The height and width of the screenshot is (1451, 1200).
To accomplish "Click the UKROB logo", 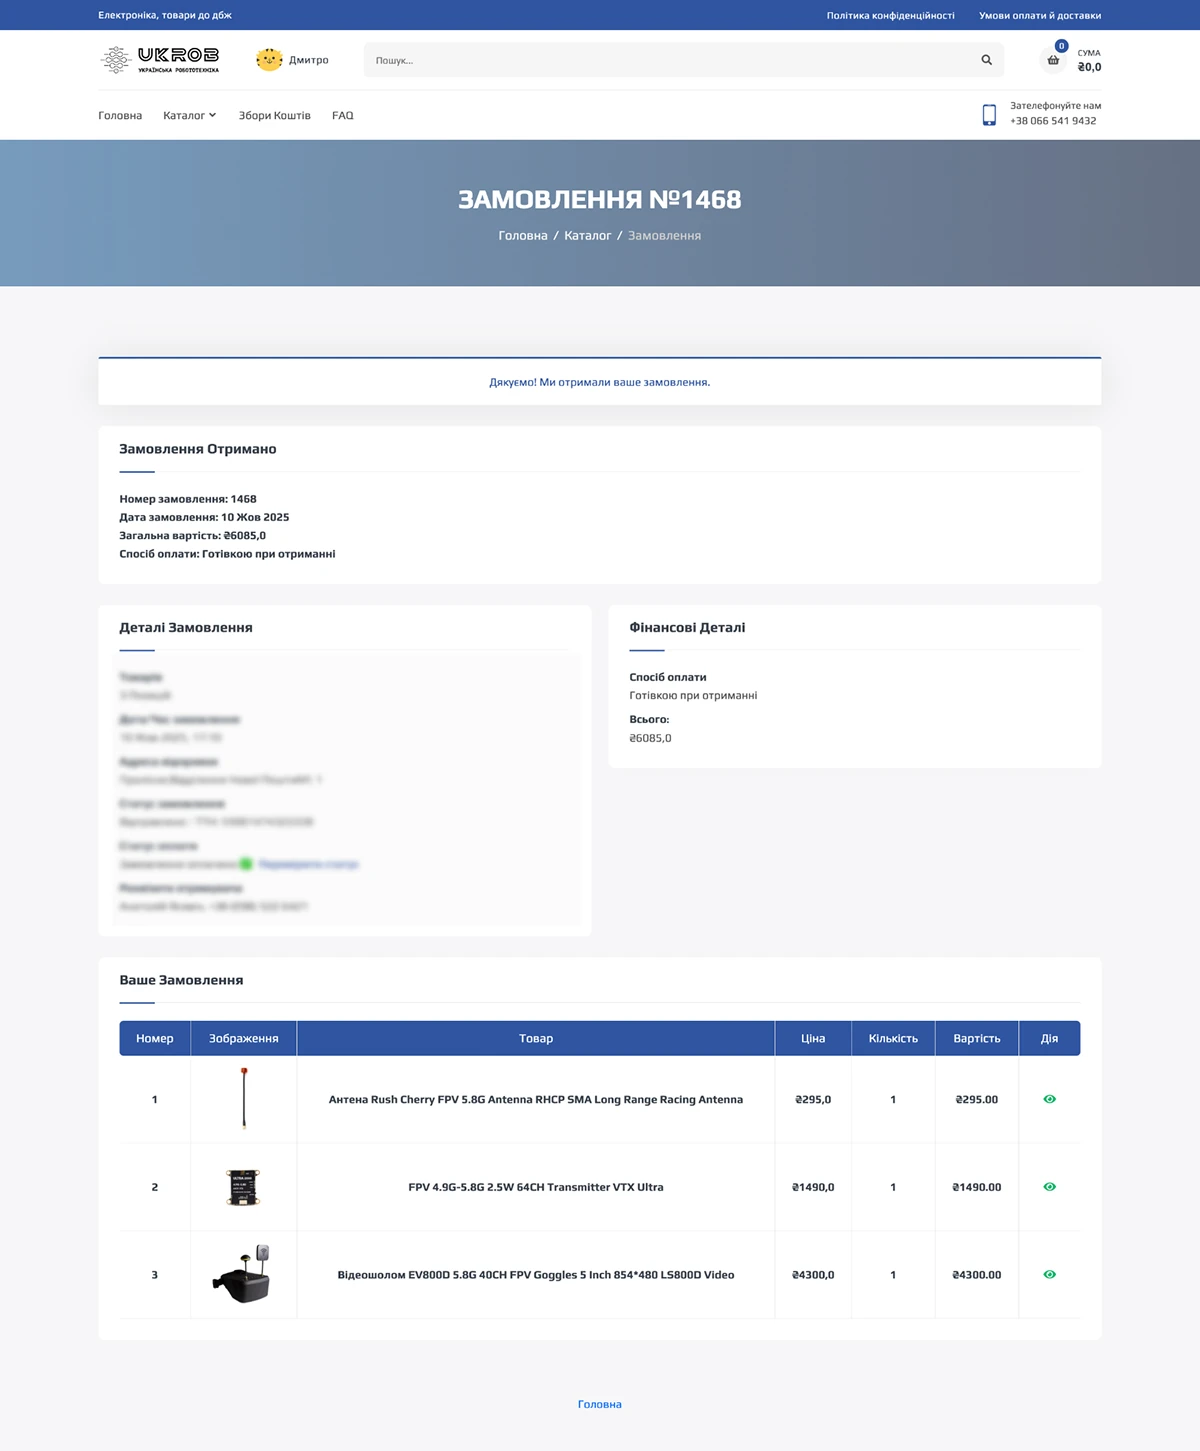I will [x=160, y=60].
